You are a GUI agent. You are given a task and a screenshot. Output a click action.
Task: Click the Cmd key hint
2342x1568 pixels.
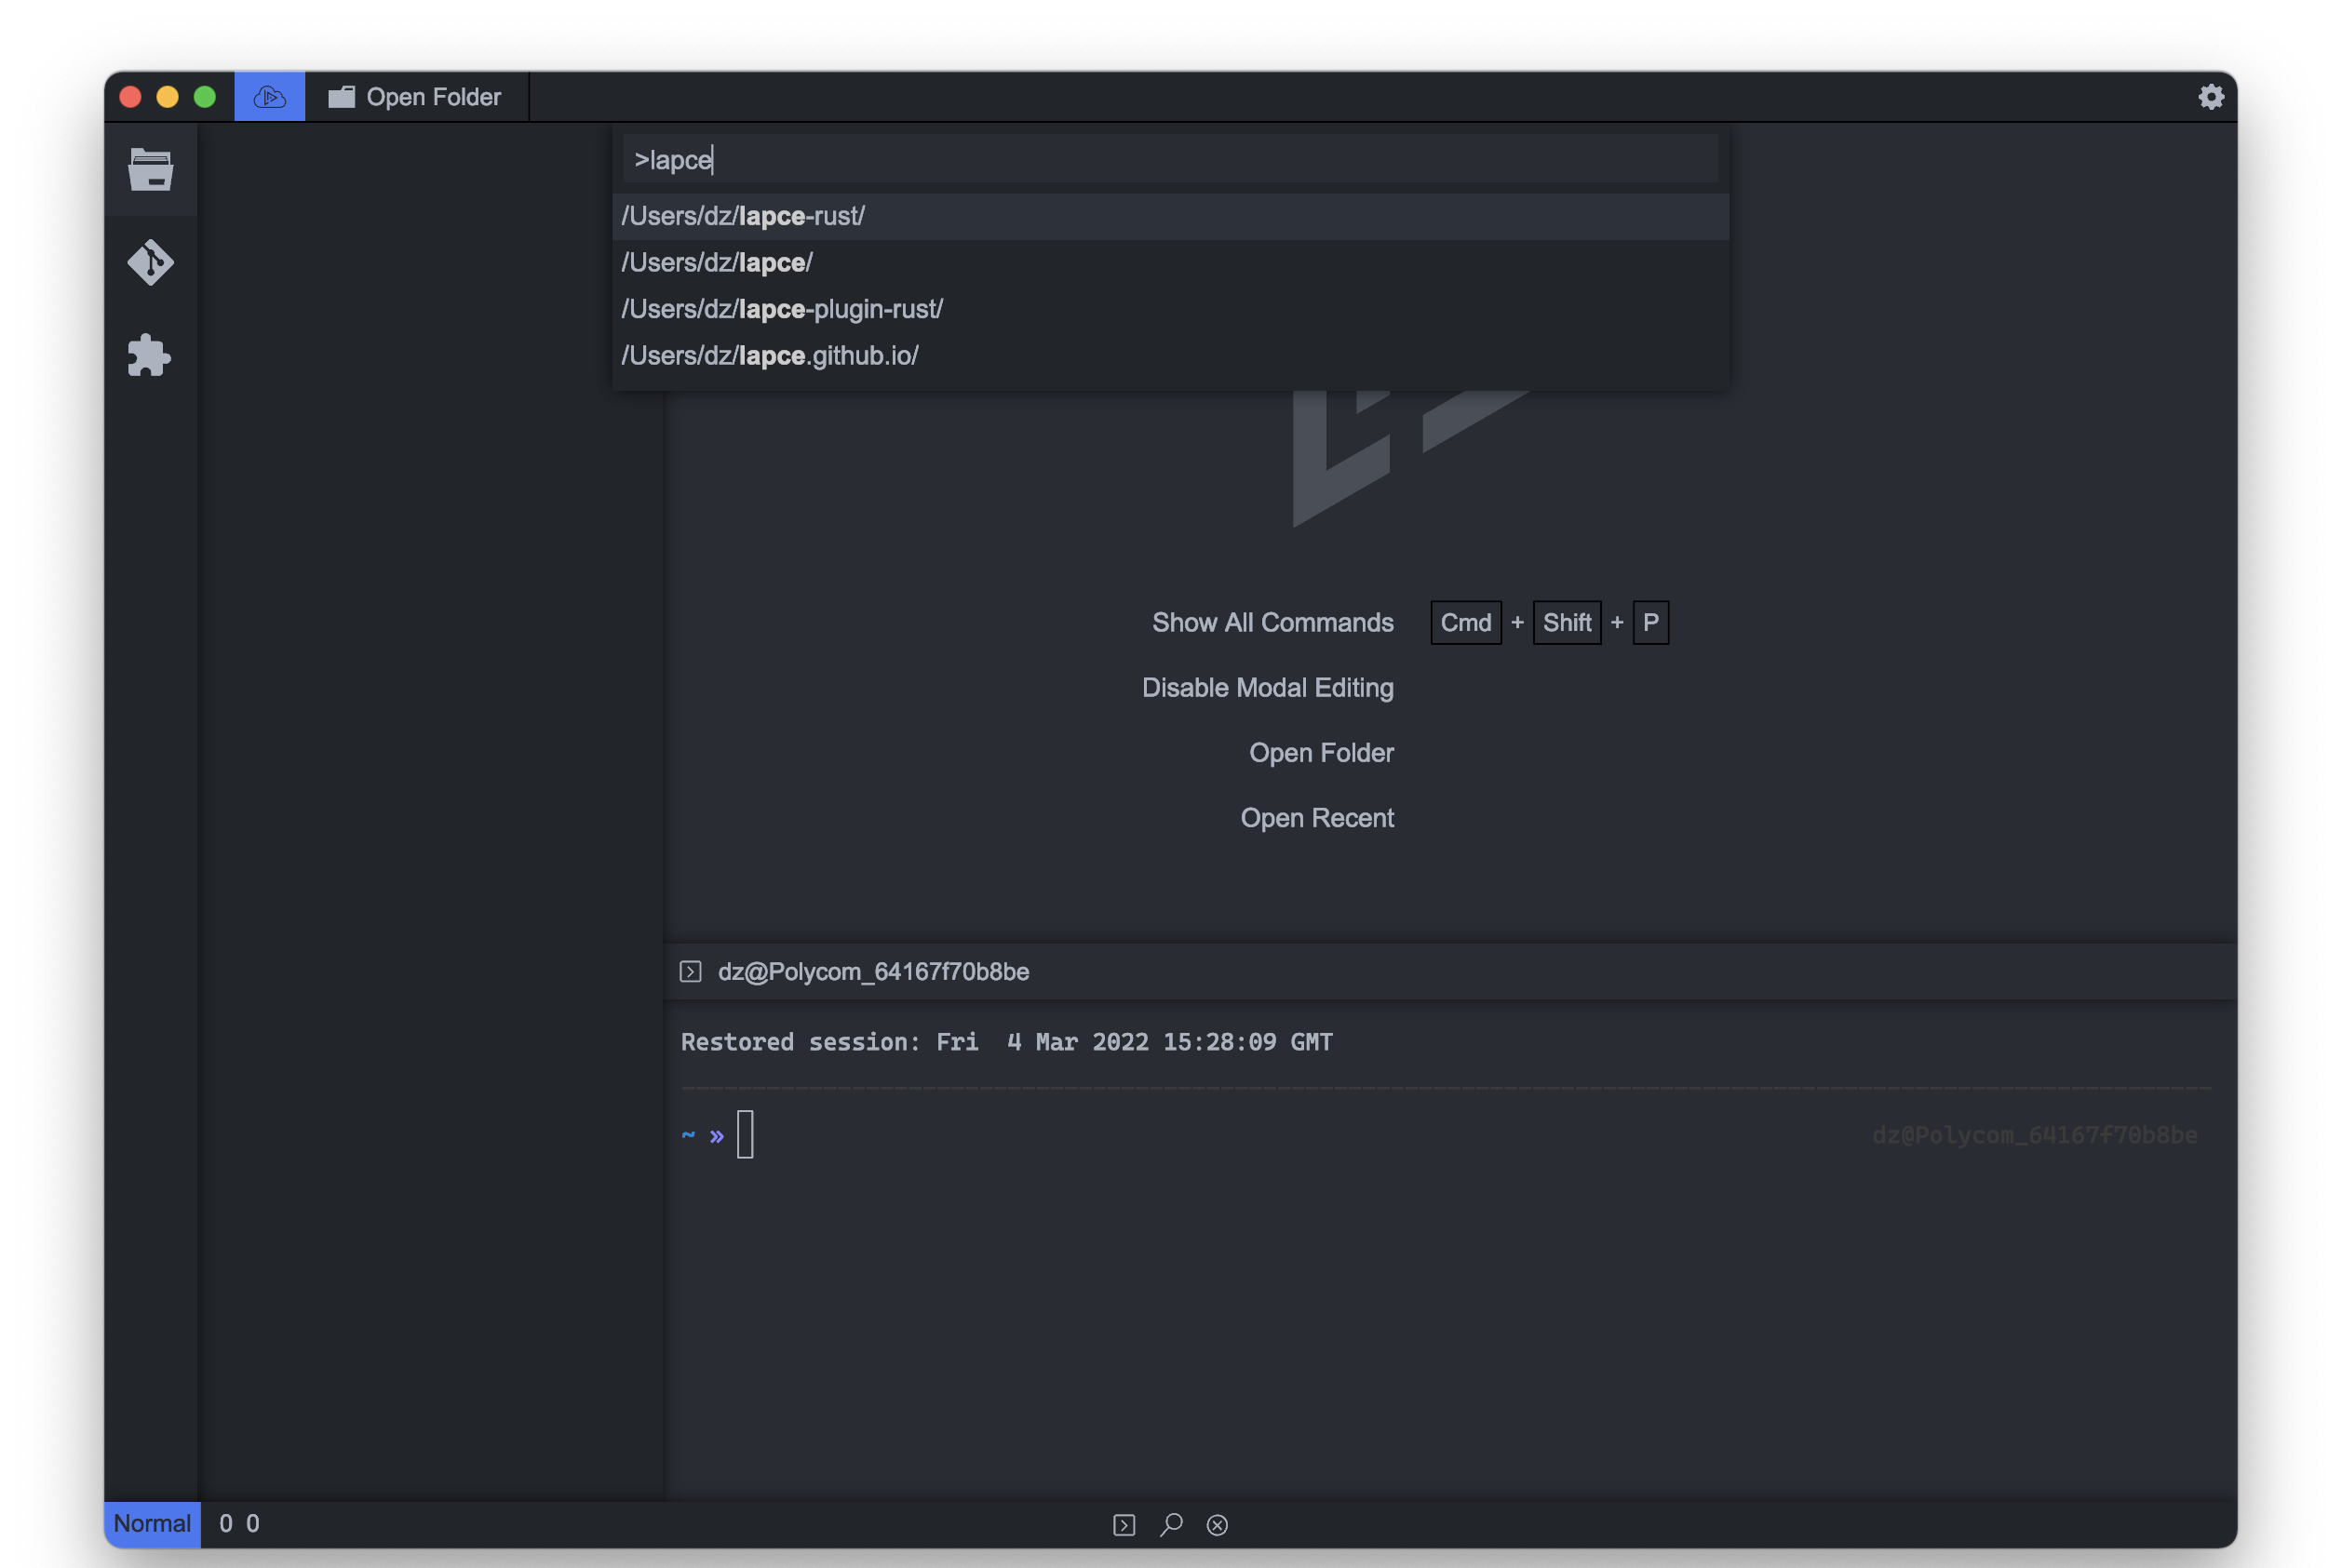pyautogui.click(x=1465, y=623)
